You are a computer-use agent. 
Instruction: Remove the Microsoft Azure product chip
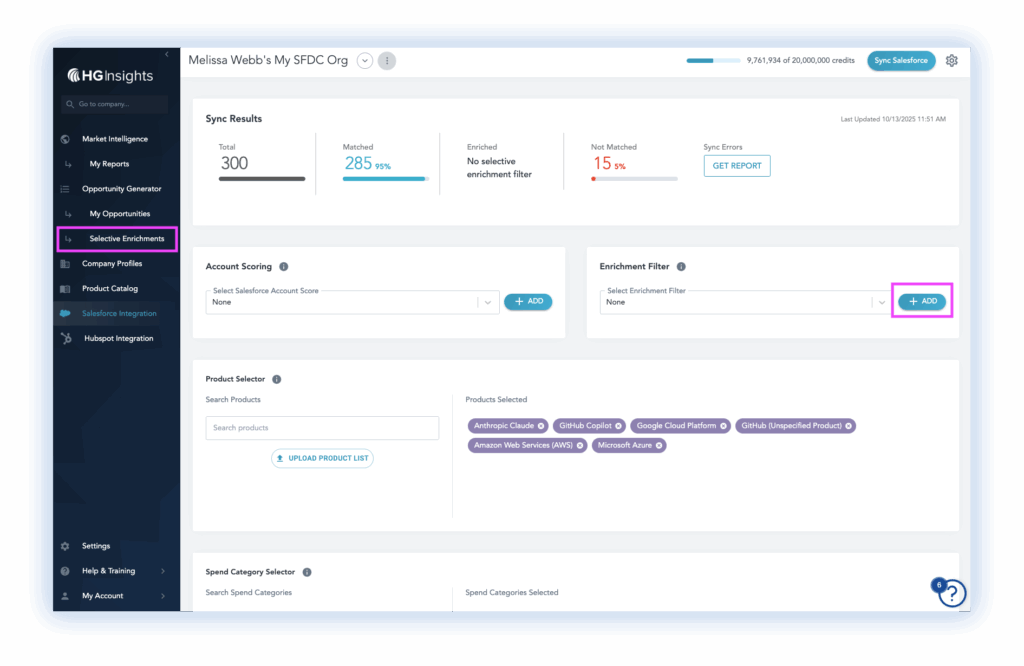[x=659, y=445]
